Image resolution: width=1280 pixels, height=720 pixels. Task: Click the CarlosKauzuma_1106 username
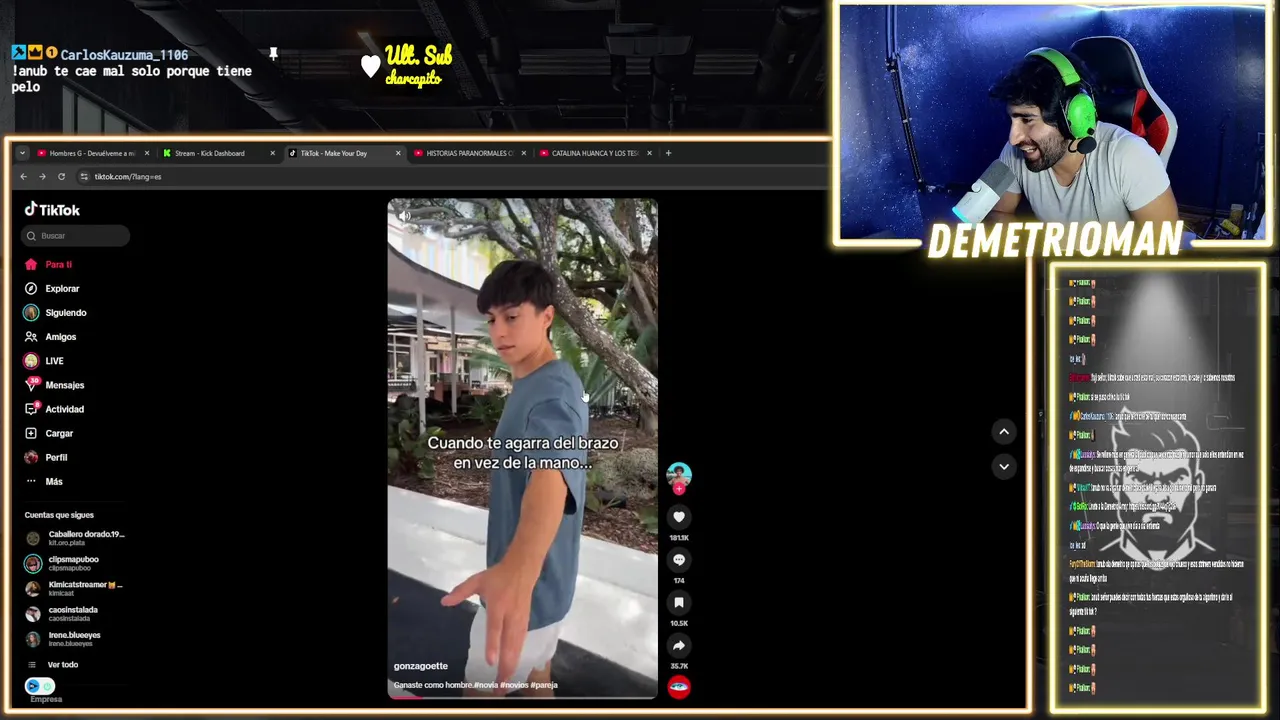[x=124, y=55]
